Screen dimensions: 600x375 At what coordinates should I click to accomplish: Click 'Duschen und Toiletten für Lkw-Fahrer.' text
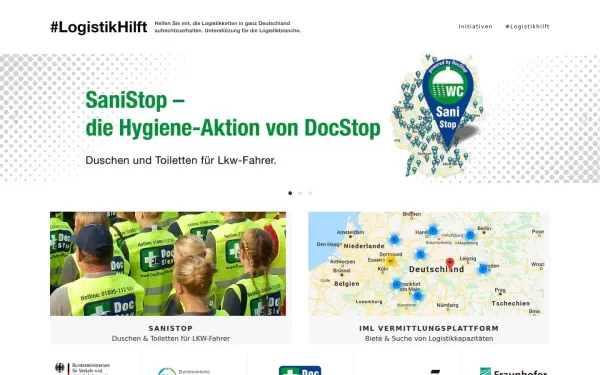coord(181,160)
